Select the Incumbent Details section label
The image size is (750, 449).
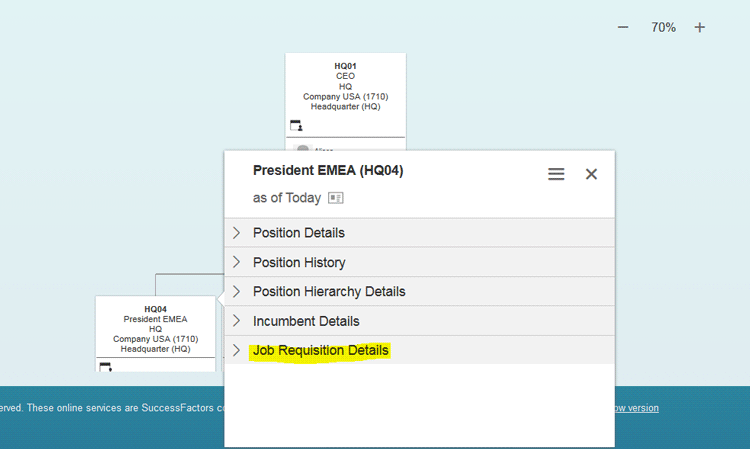coord(305,321)
